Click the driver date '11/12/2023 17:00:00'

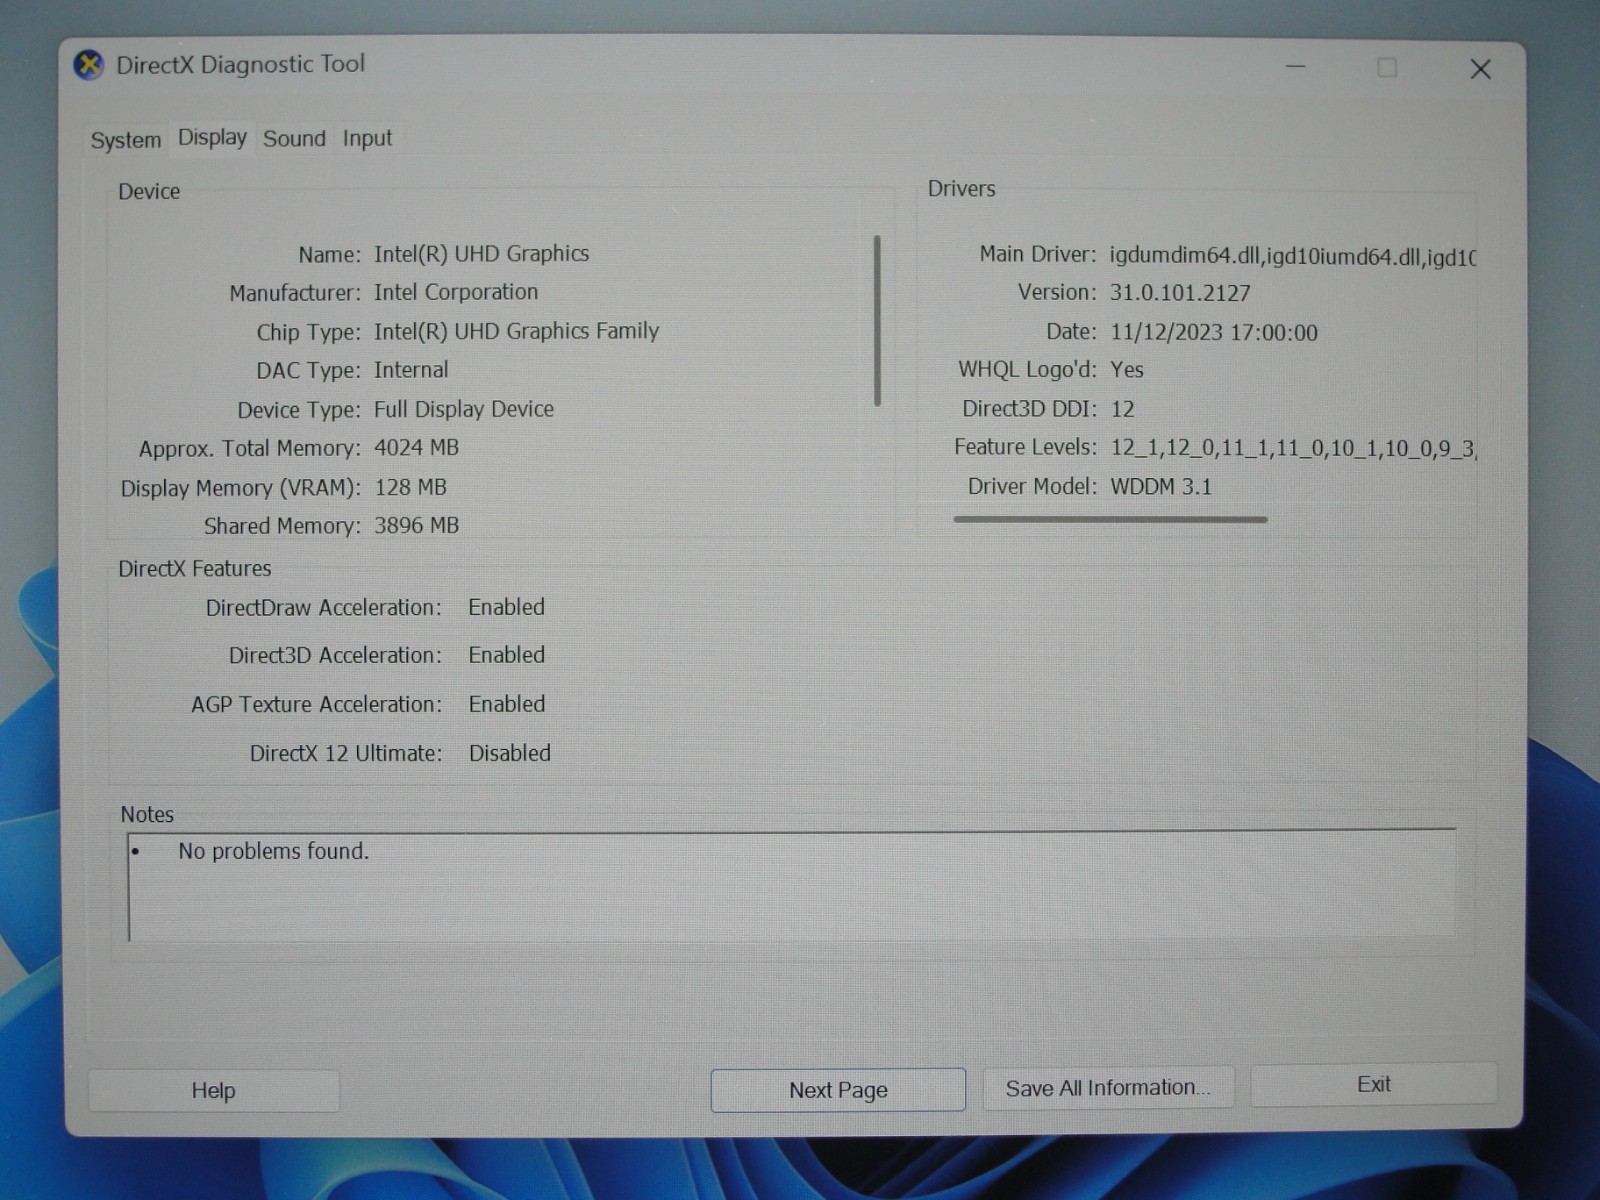pyautogui.click(x=1214, y=332)
